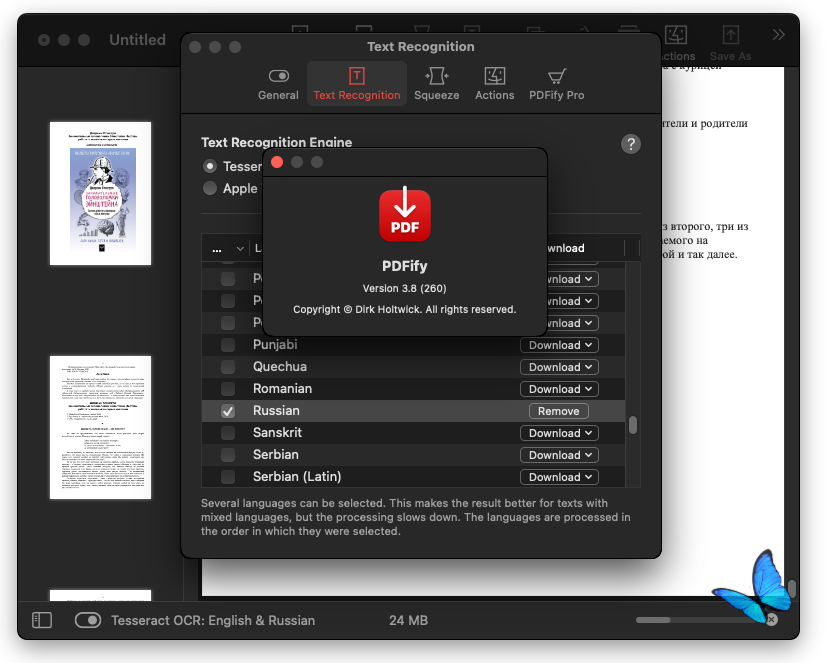
Task: Open the Download dropdown for Serbian
Action: (559, 455)
